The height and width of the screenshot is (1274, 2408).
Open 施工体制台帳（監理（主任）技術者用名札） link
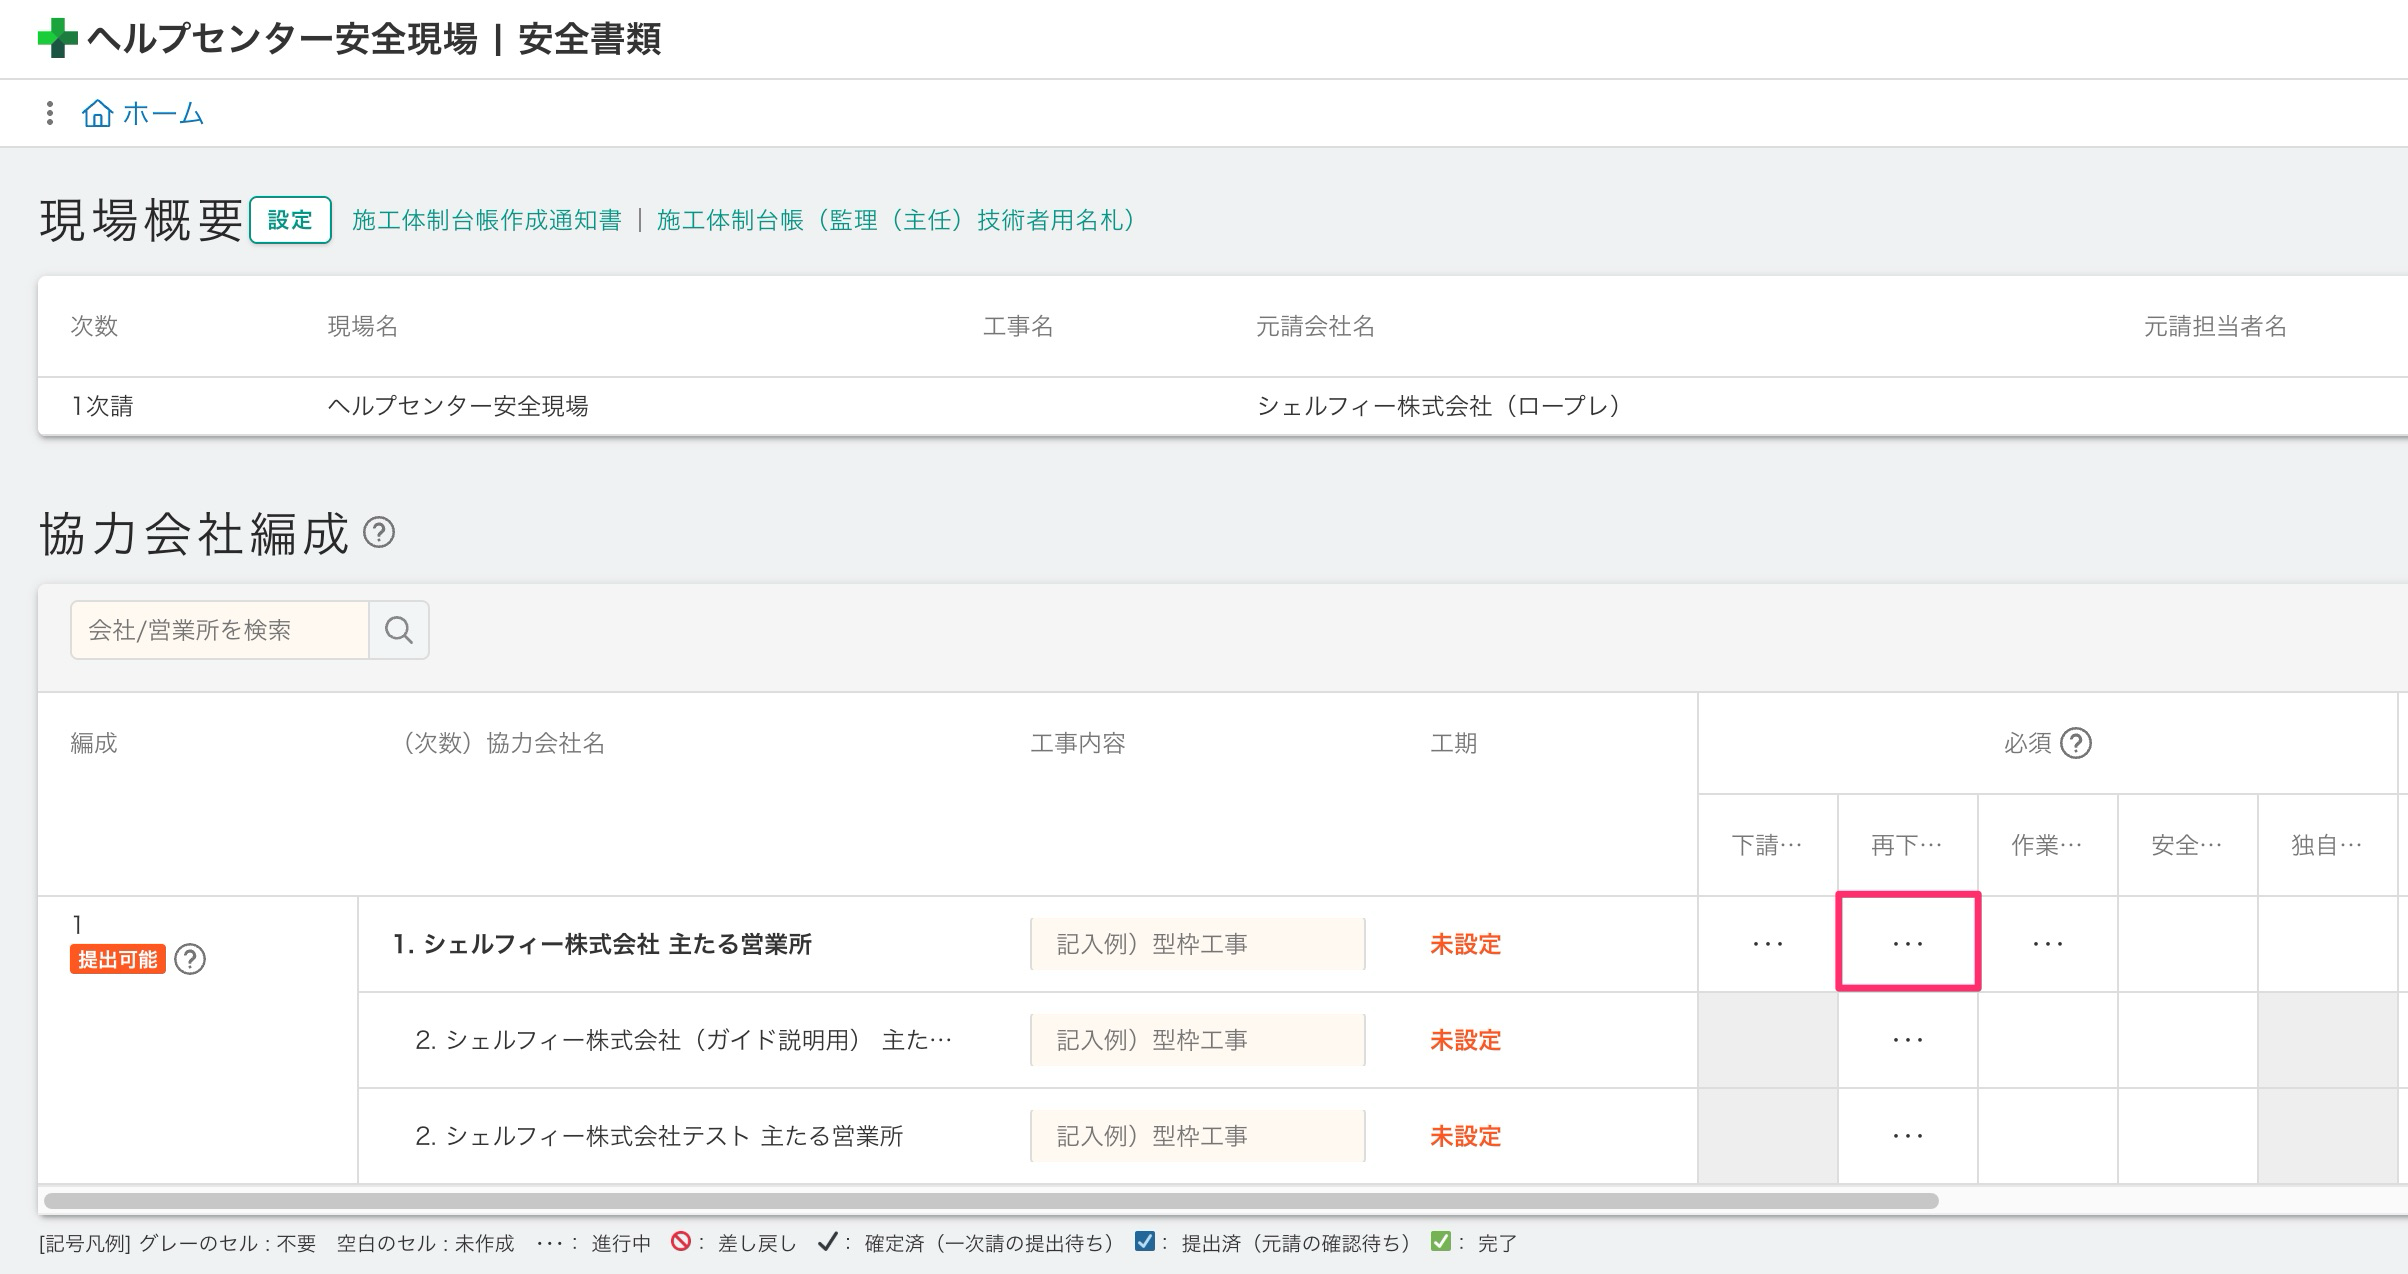click(896, 220)
